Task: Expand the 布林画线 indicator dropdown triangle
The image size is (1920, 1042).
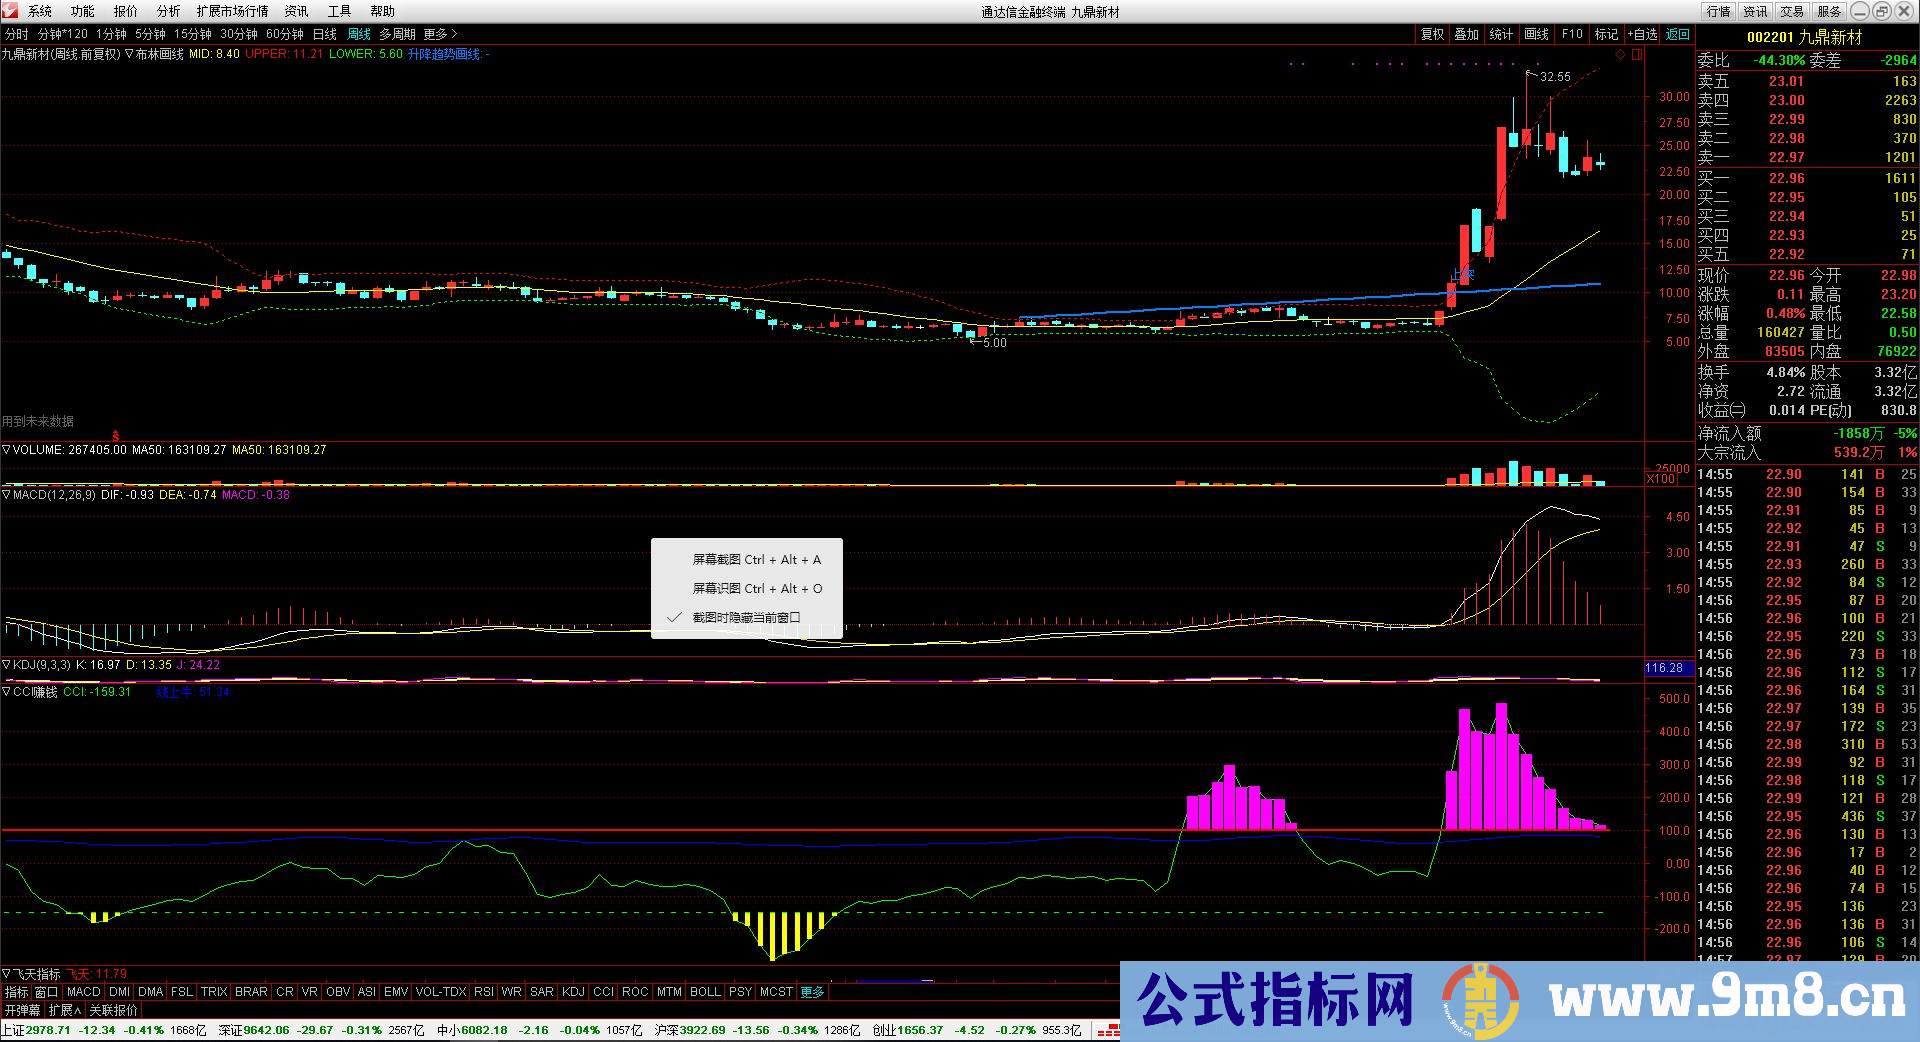Action: point(129,54)
